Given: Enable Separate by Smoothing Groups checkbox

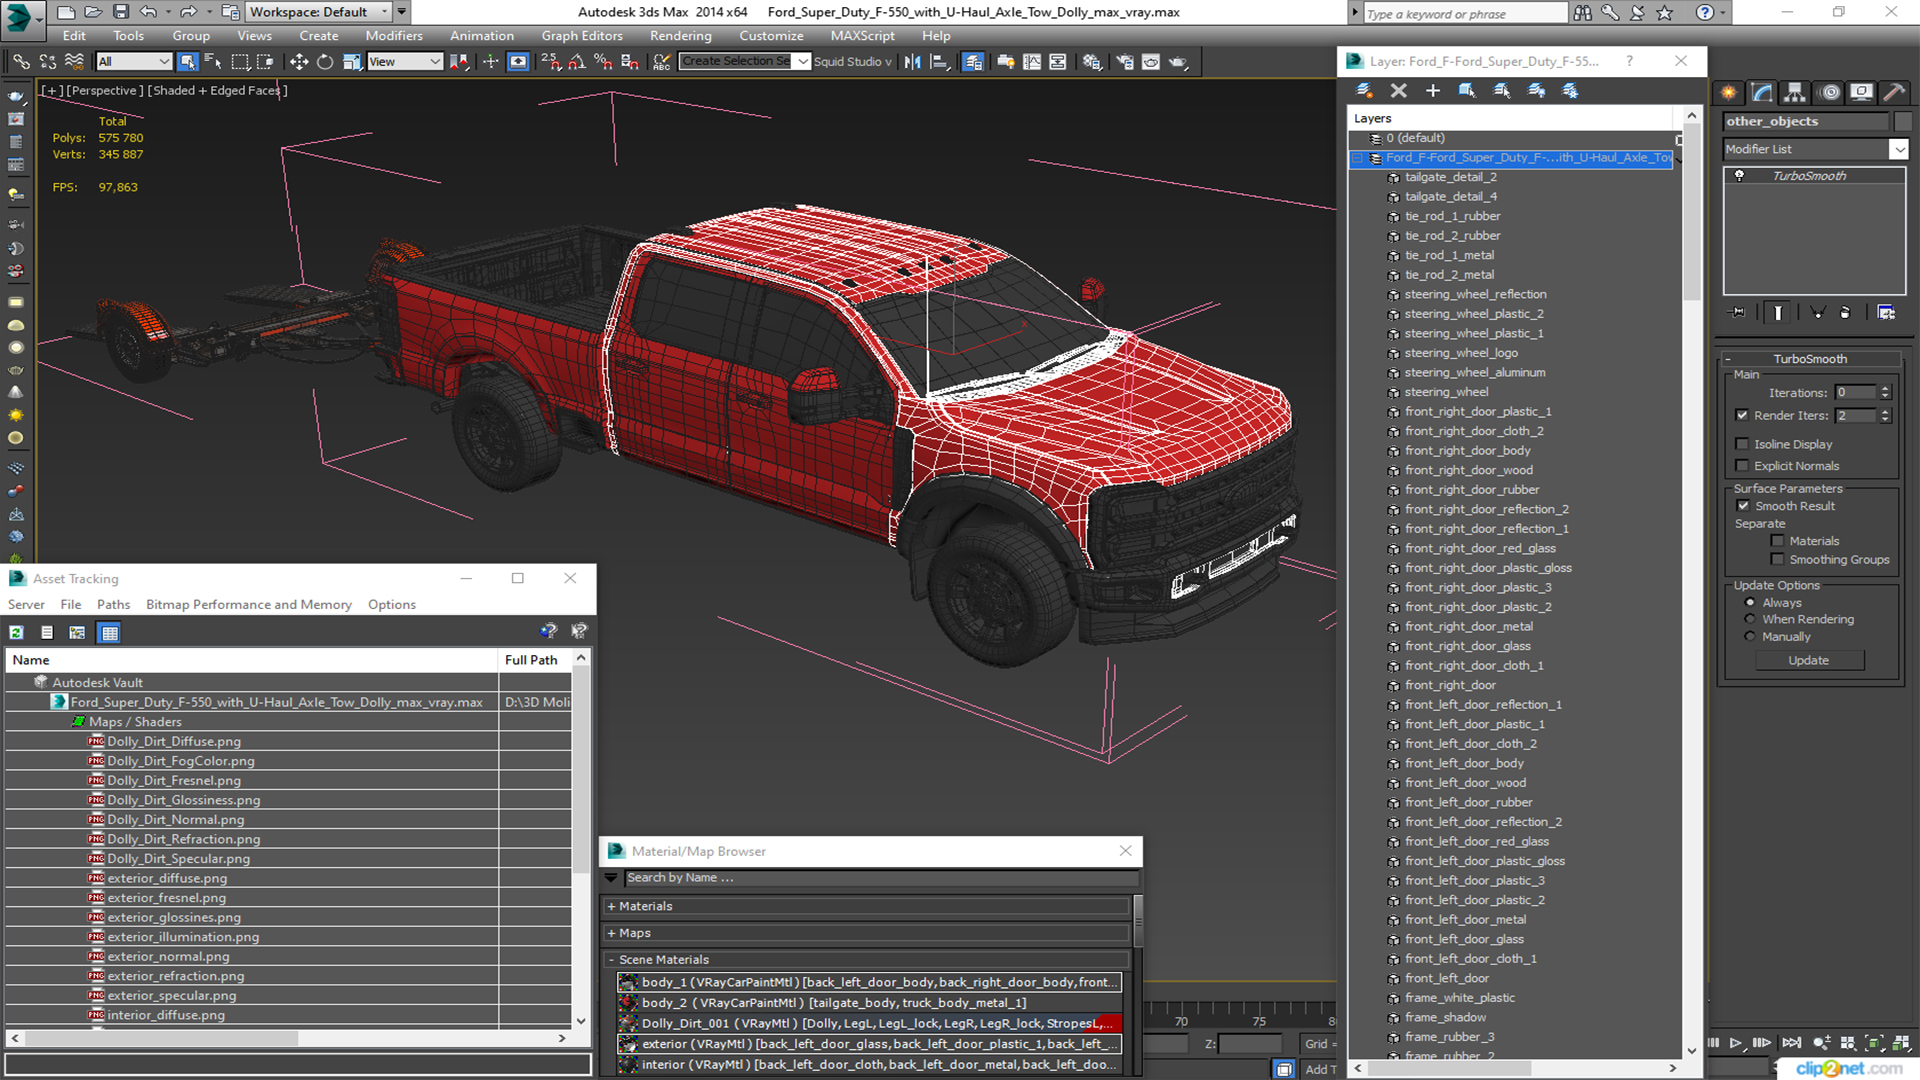Looking at the screenshot, I should (1777, 560).
